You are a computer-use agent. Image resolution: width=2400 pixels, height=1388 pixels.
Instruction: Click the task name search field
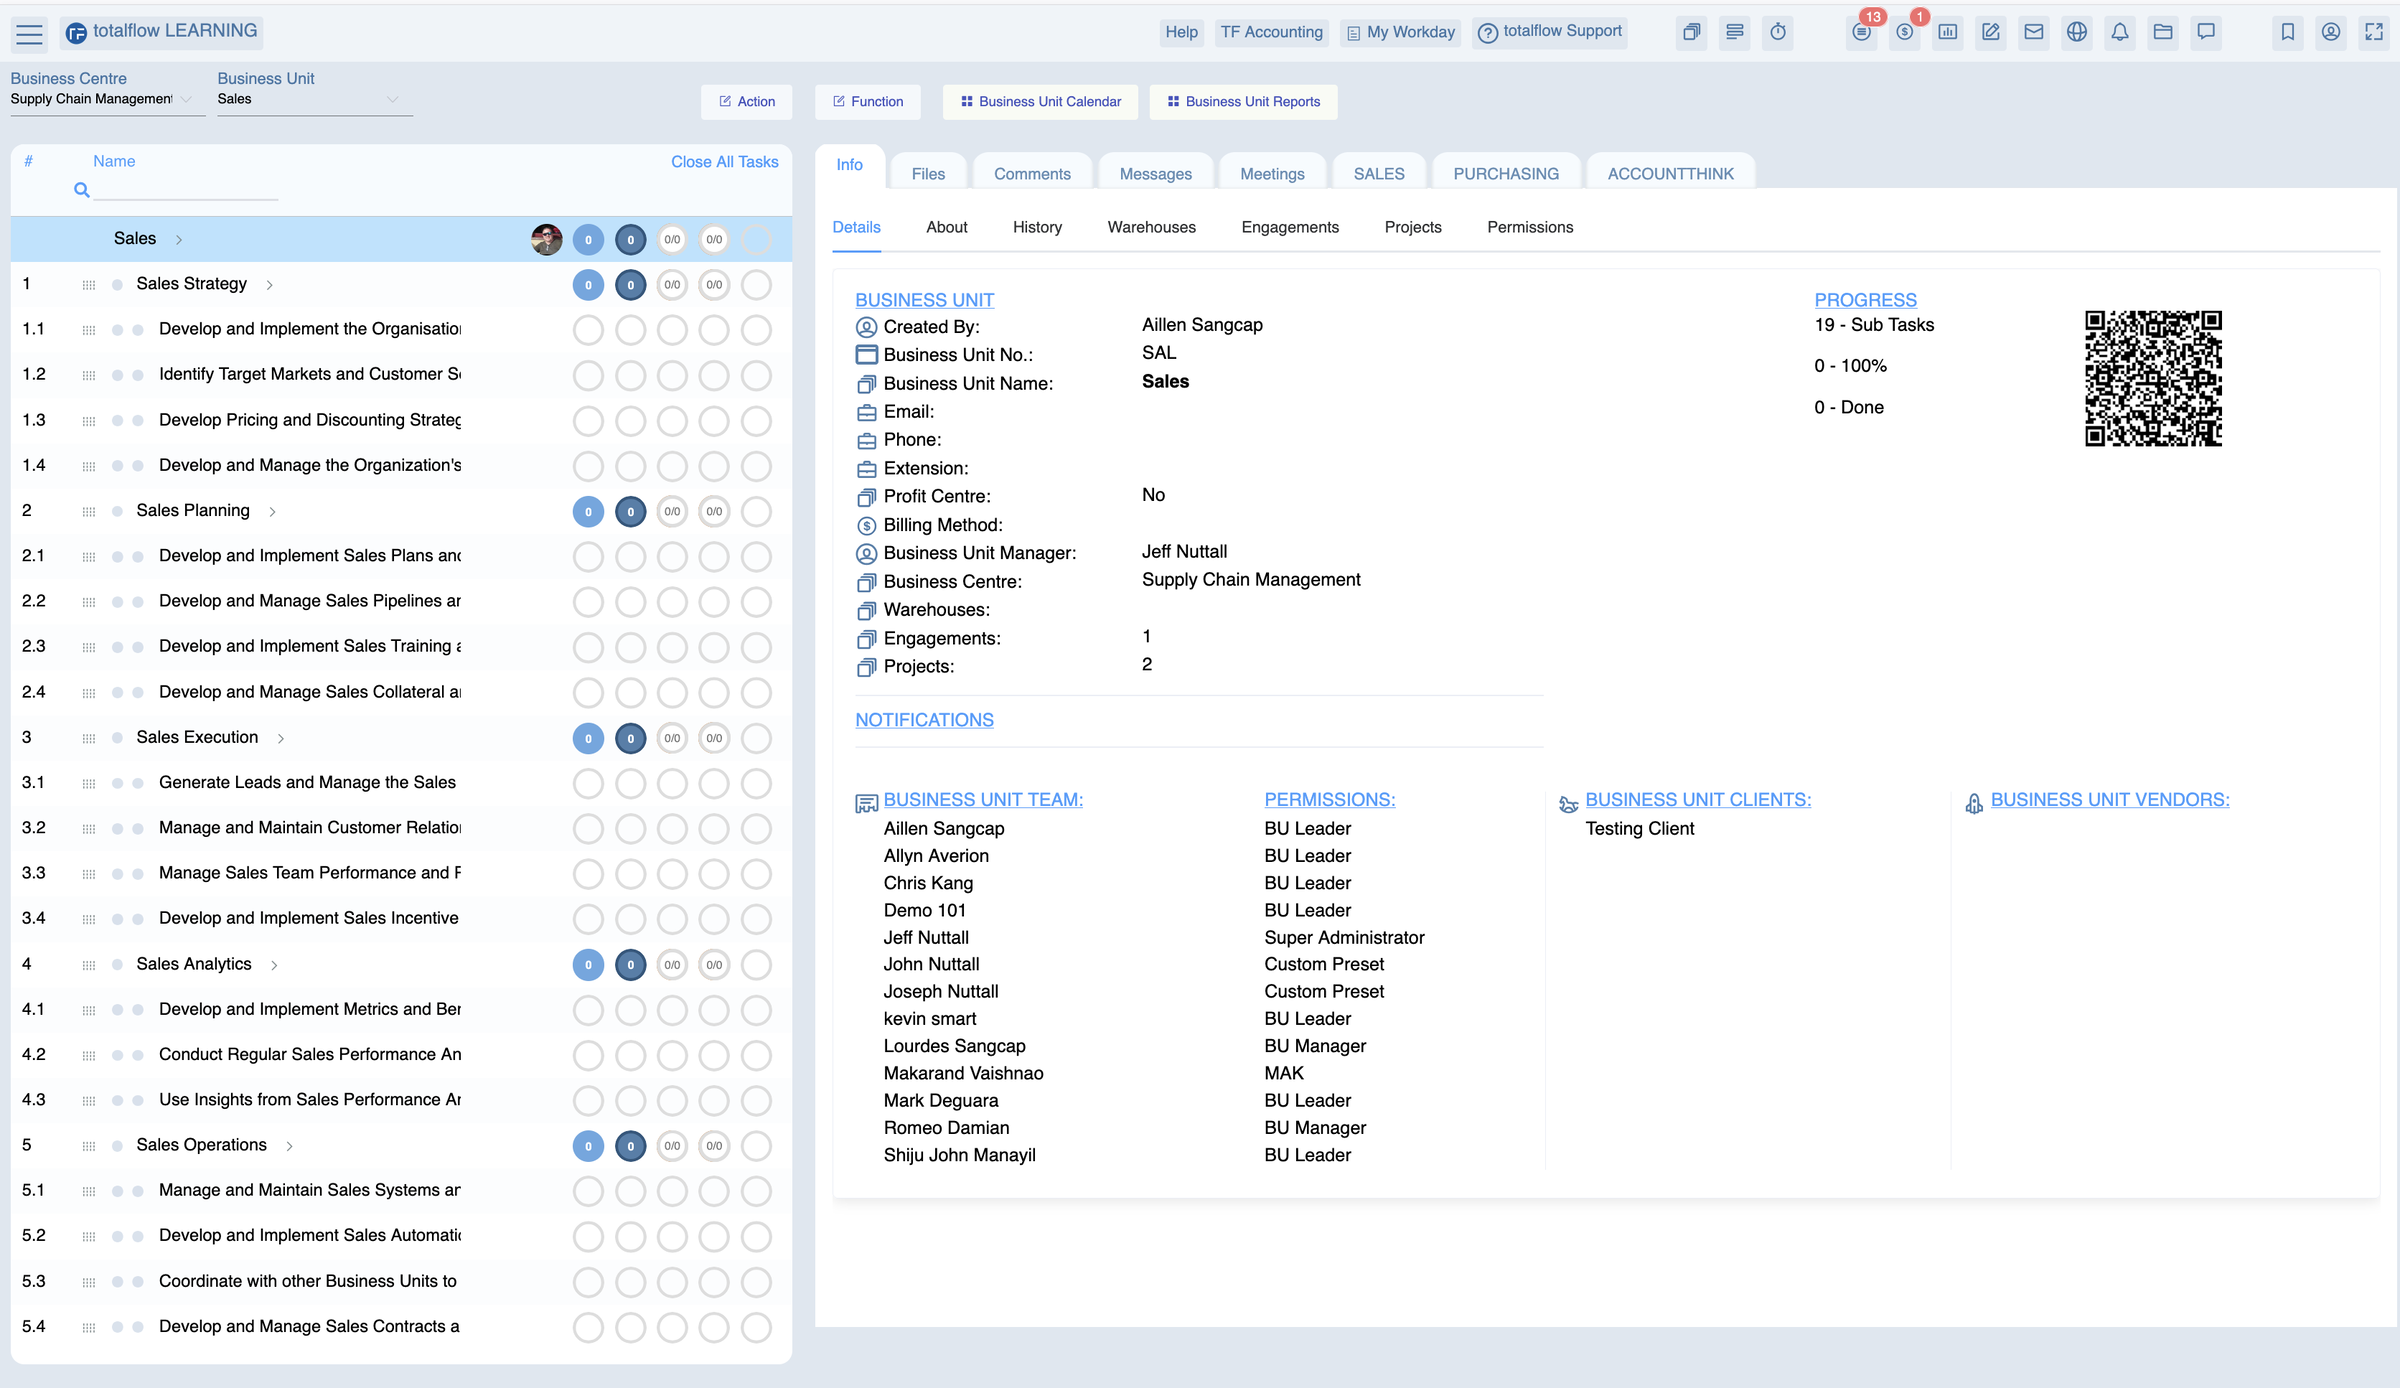click(185, 190)
